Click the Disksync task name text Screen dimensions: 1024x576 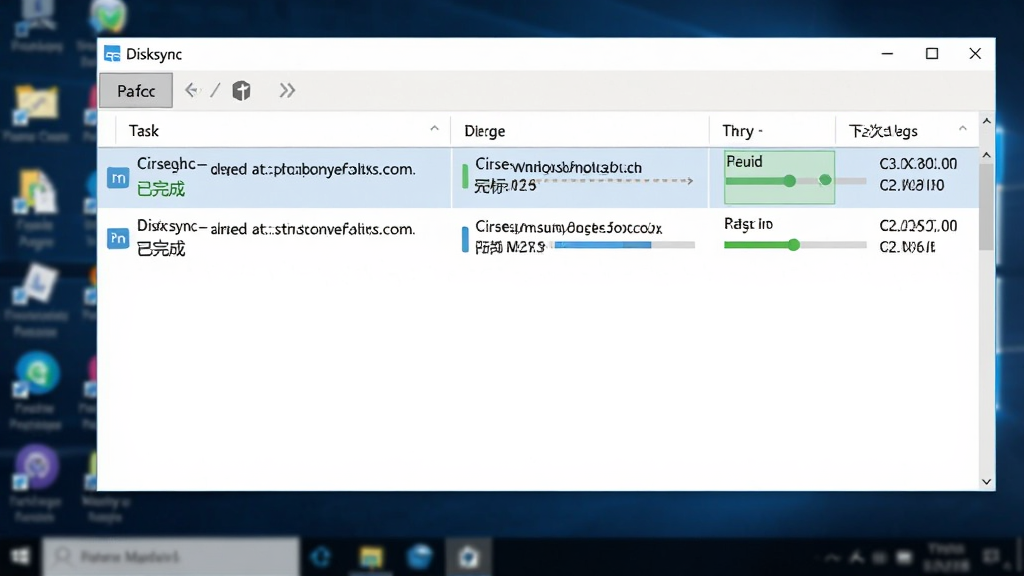[276, 228]
